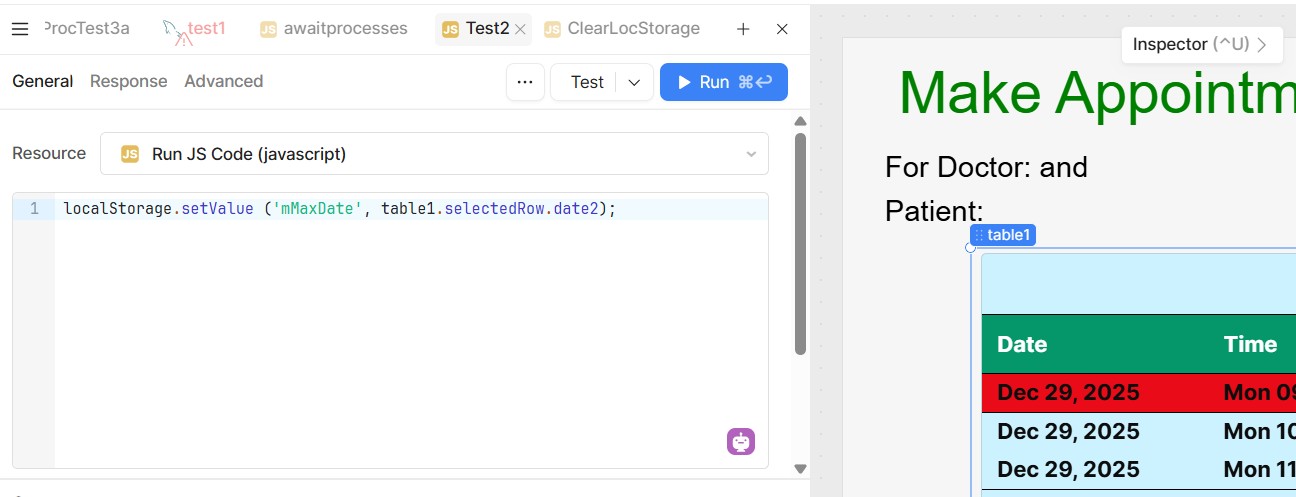Viewport: 1296px width, 497px height.
Task: Open the hamburger query list menu
Action: (x=20, y=29)
